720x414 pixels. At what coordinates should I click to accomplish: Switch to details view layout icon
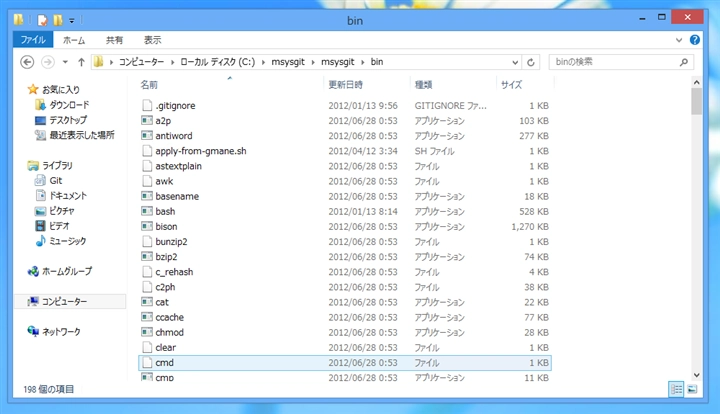coord(676,390)
